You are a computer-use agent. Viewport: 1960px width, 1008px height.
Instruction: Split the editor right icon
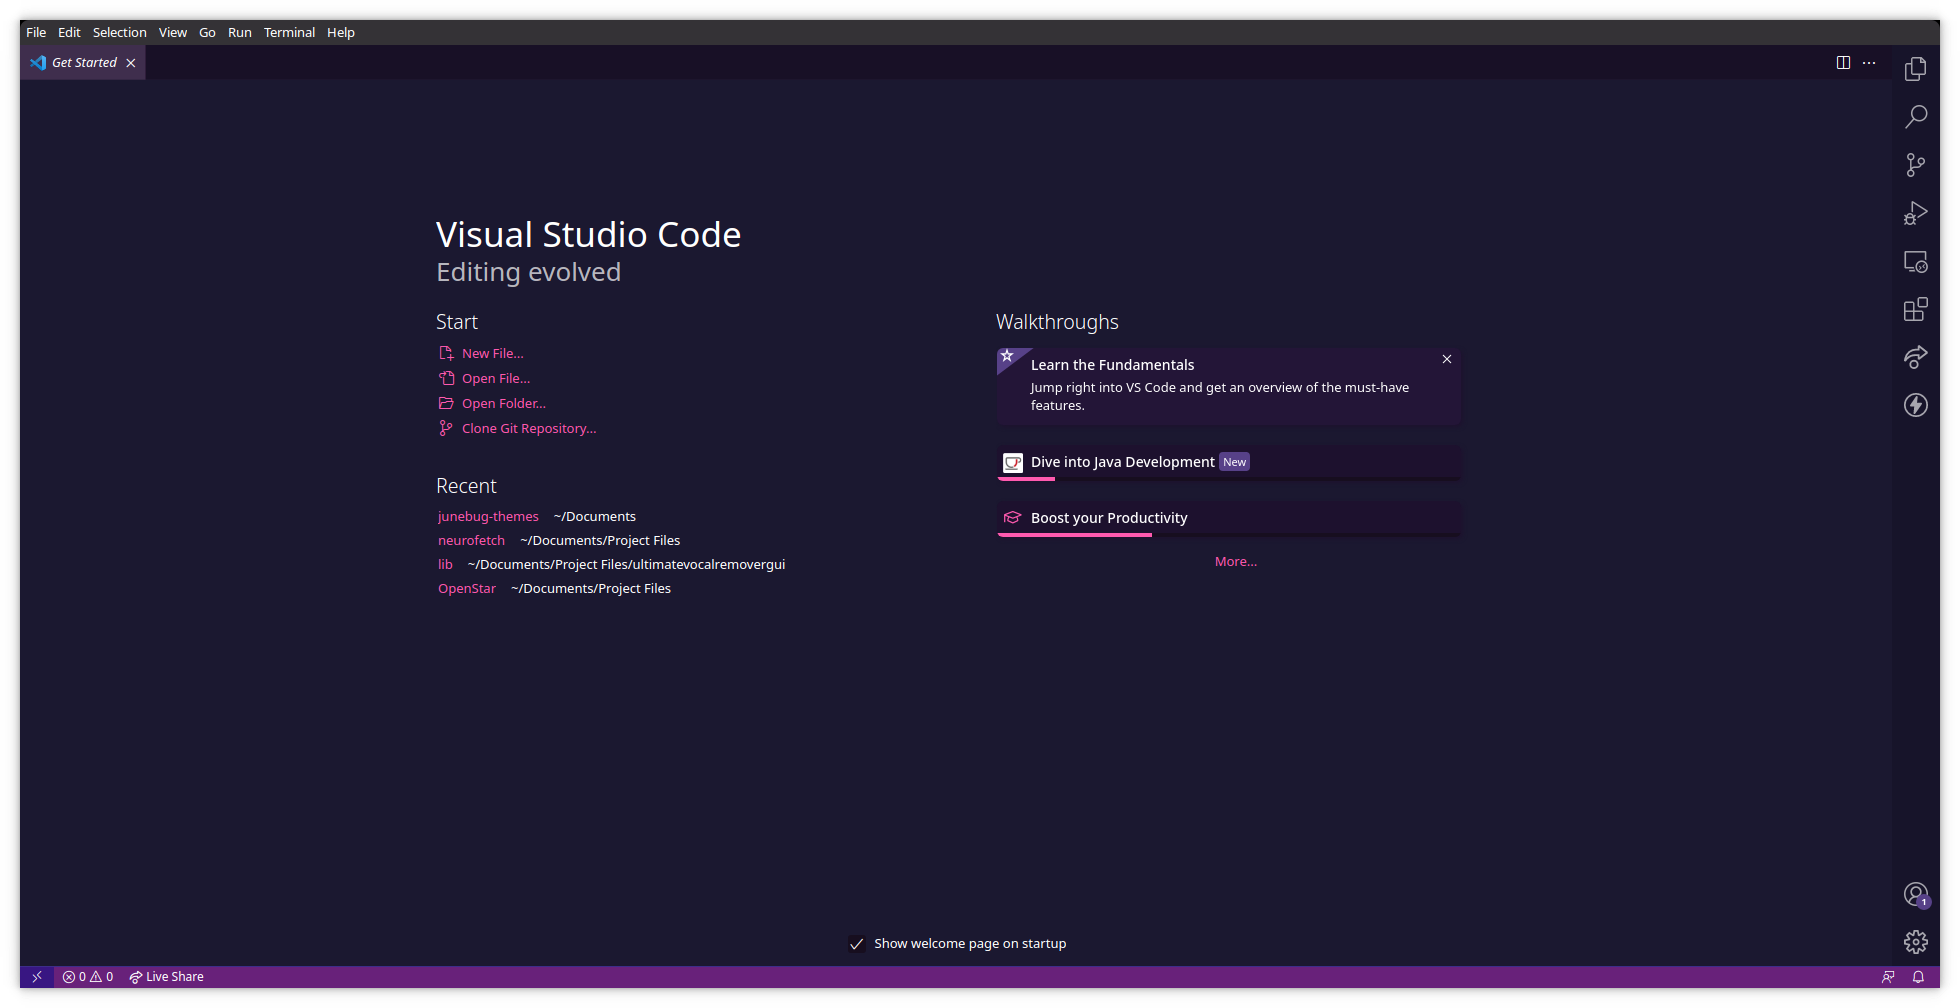[x=1843, y=62]
